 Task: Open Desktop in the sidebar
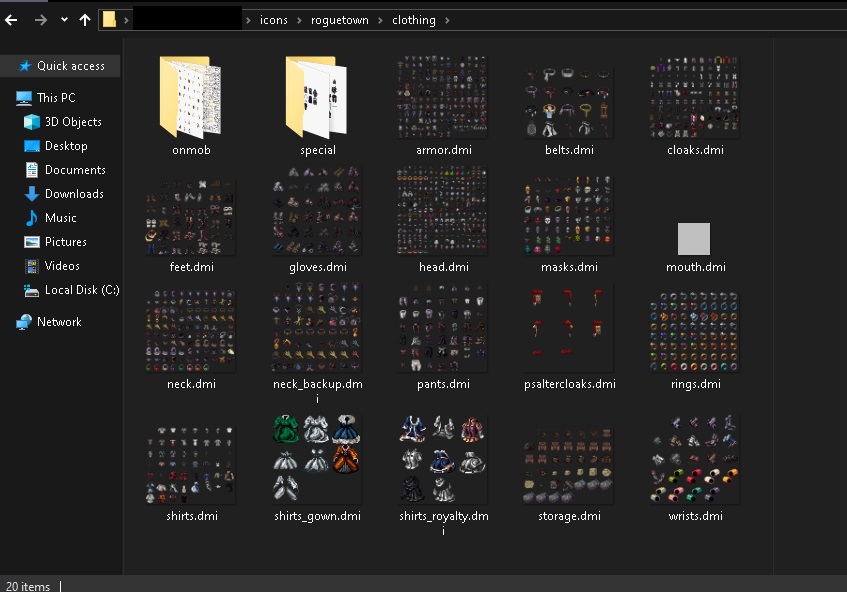[x=56, y=146]
